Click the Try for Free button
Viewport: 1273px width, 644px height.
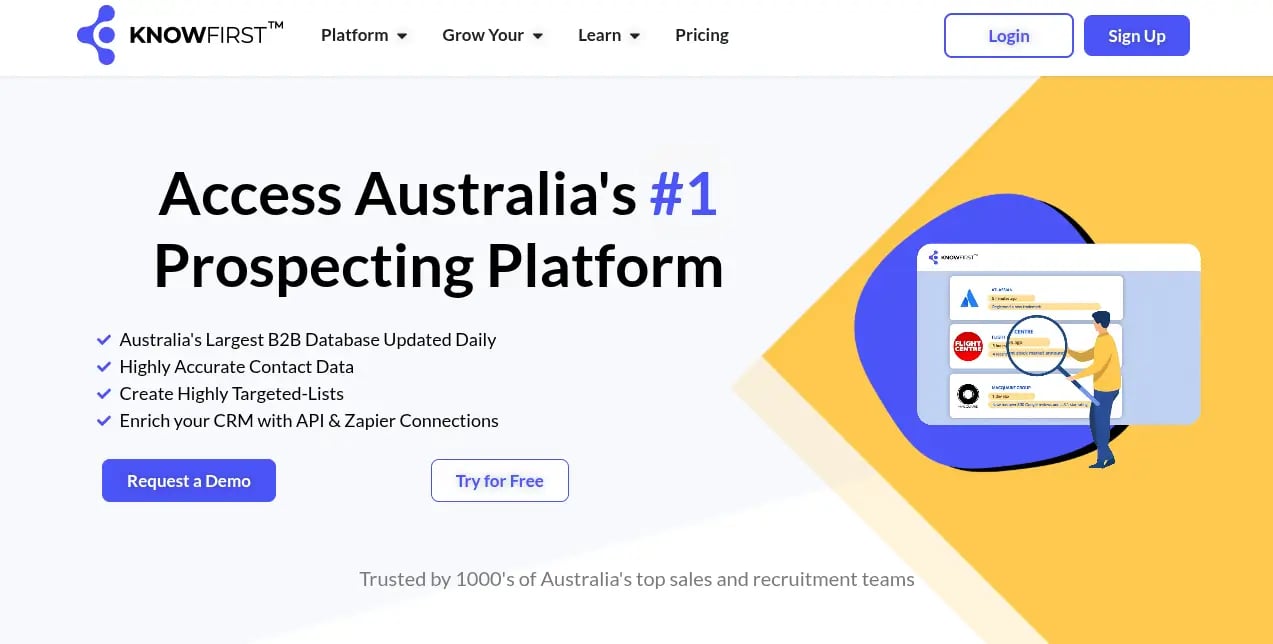pos(500,481)
